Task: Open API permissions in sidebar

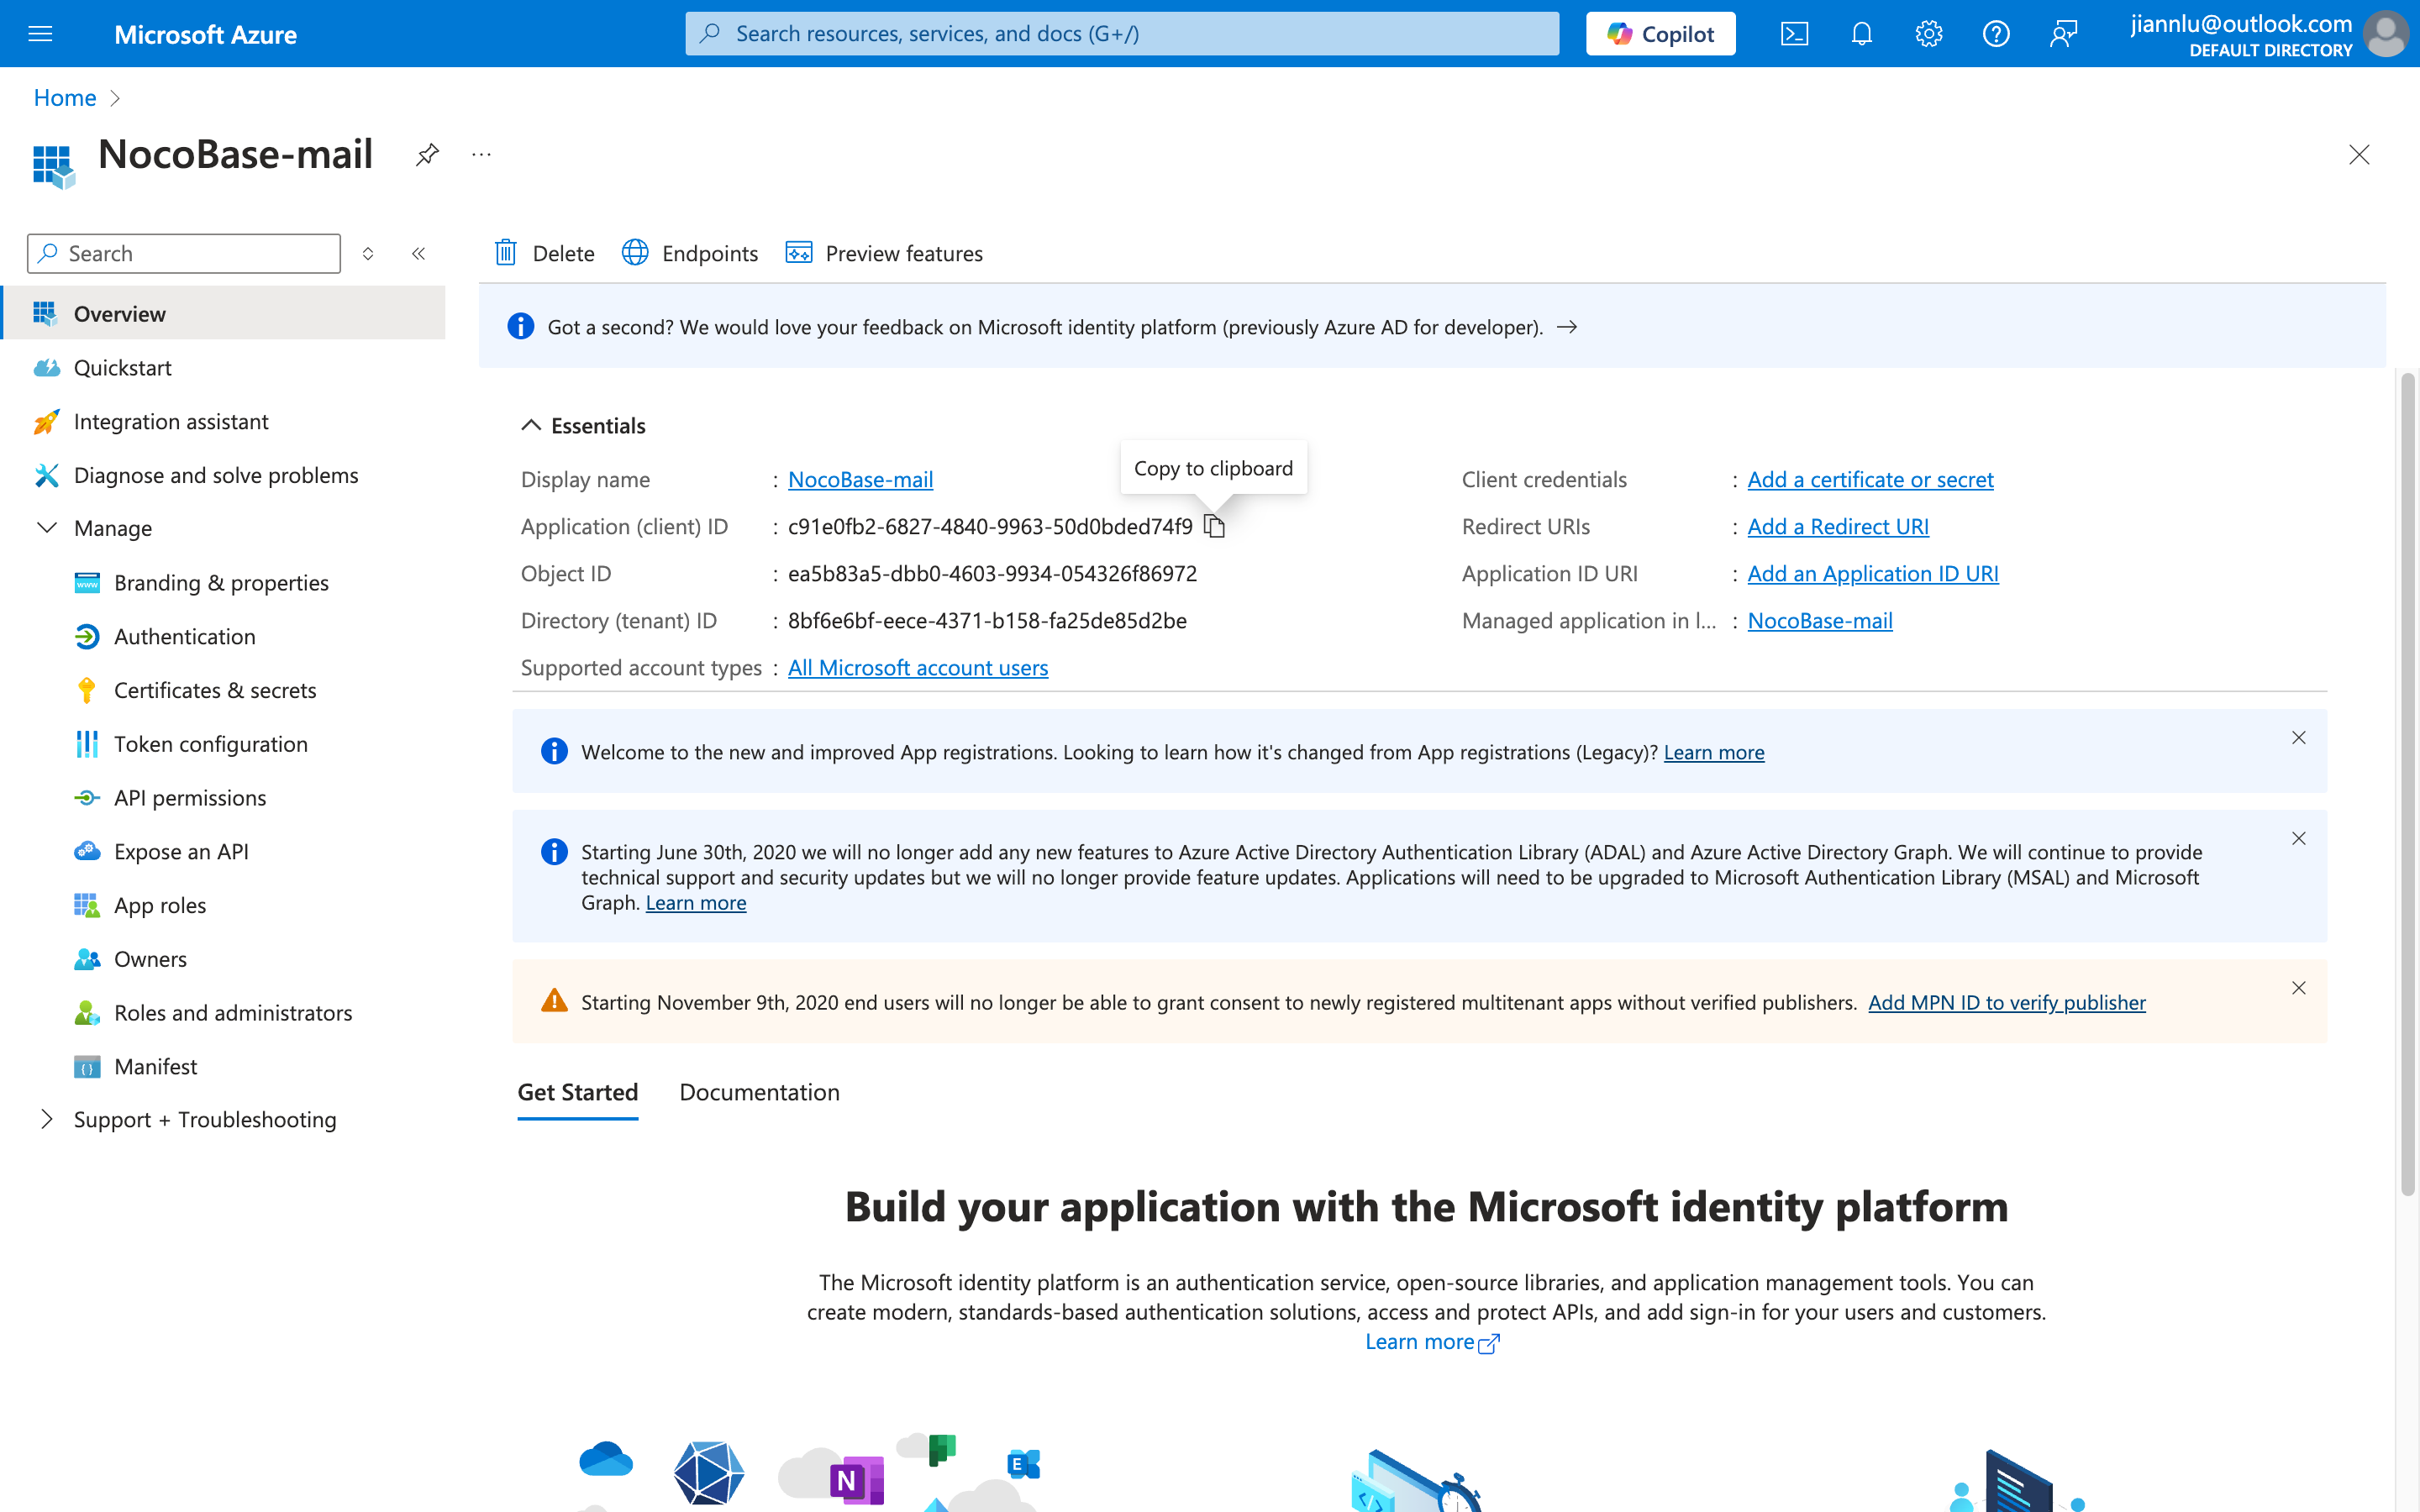Action: [190, 798]
